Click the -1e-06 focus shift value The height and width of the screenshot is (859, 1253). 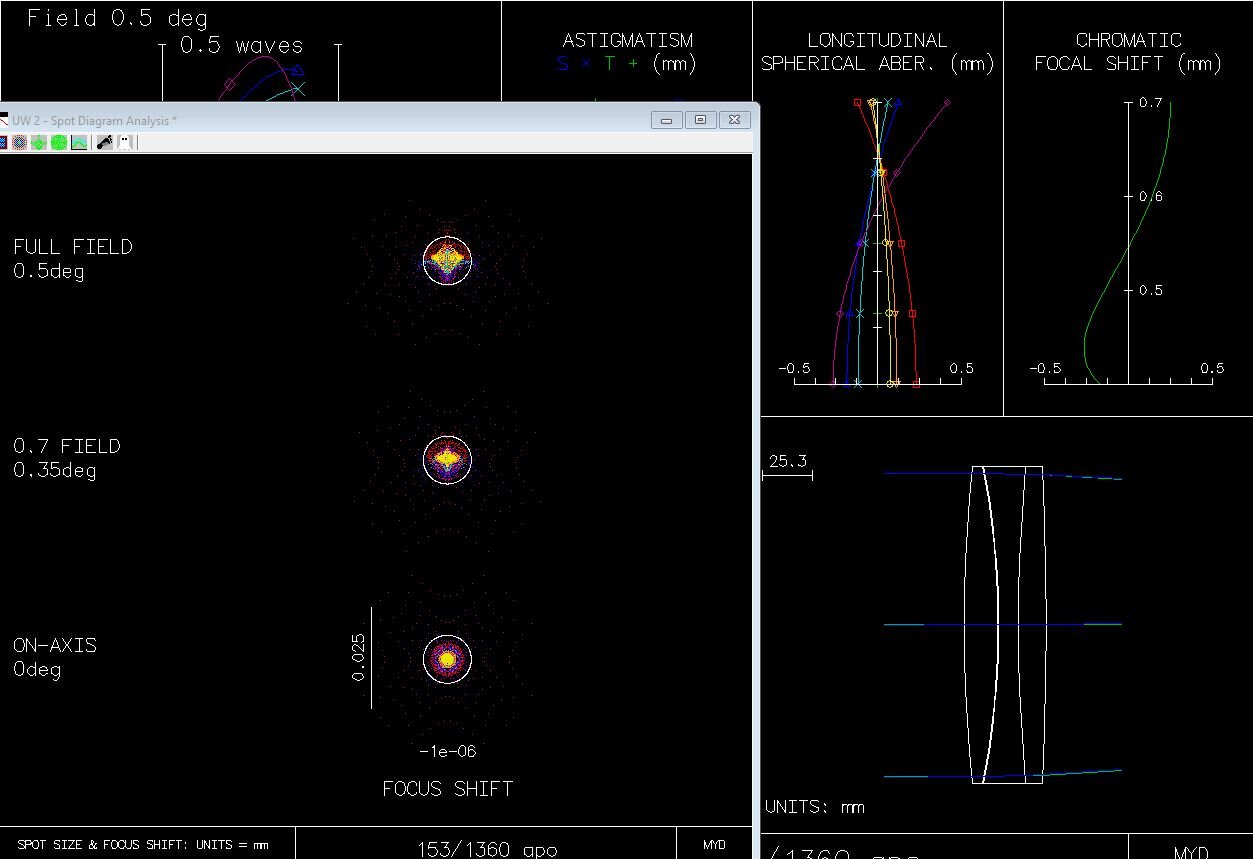coord(447,751)
